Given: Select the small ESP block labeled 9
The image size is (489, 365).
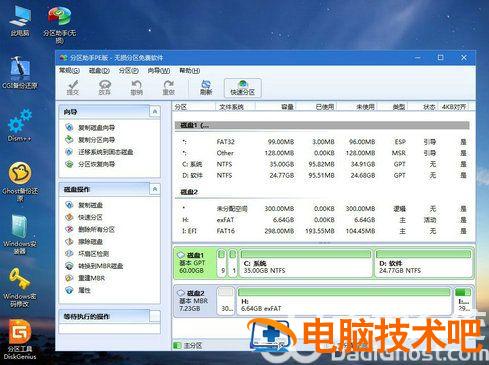Looking at the screenshot, I should (x=222, y=263).
